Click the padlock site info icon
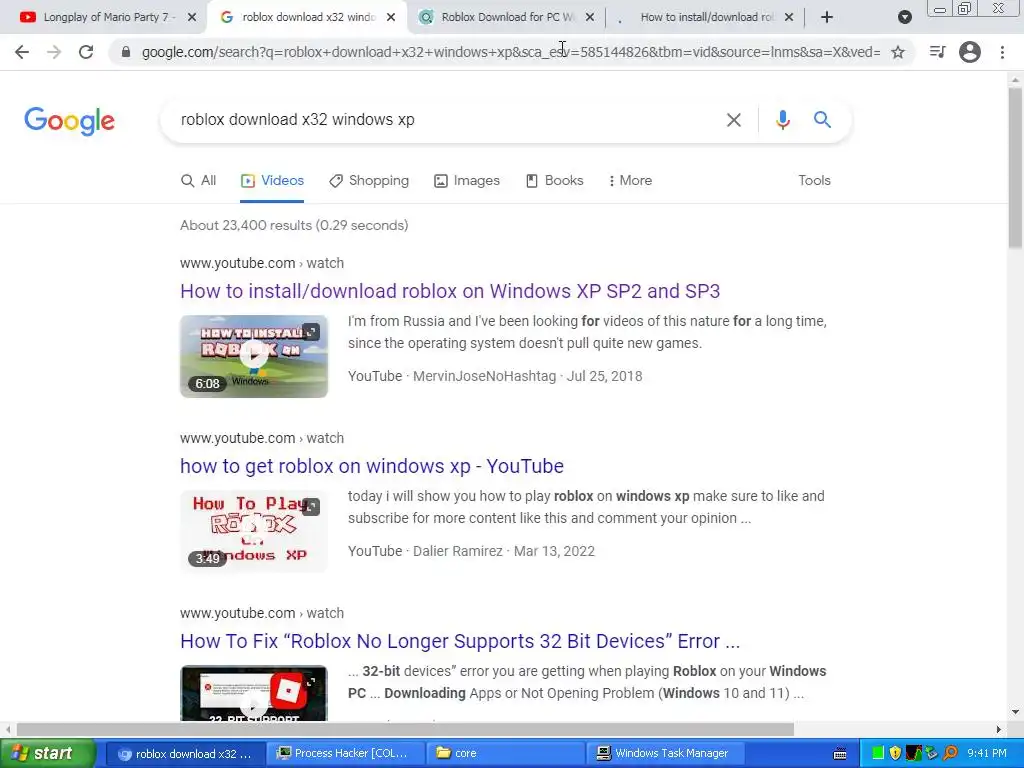1024x768 pixels. (x=126, y=52)
